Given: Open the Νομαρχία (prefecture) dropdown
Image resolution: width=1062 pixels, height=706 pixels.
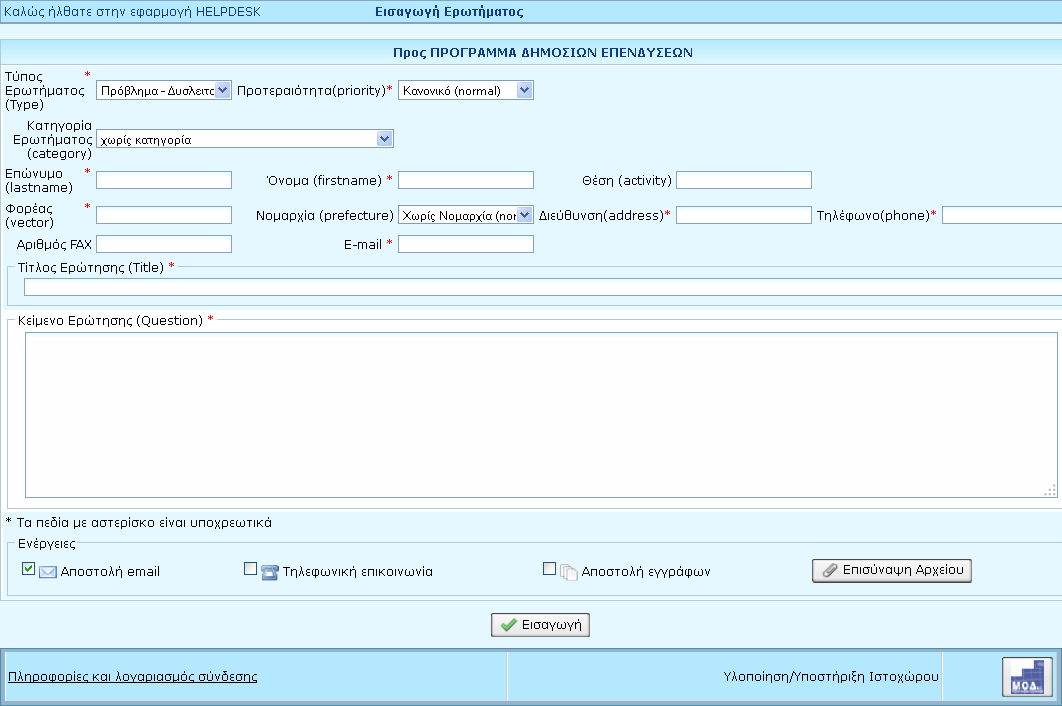Looking at the screenshot, I should [466, 215].
